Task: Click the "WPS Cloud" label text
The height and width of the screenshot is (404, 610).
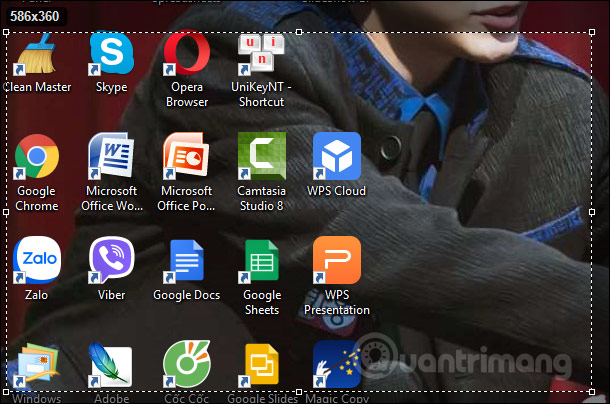Action: [337, 191]
